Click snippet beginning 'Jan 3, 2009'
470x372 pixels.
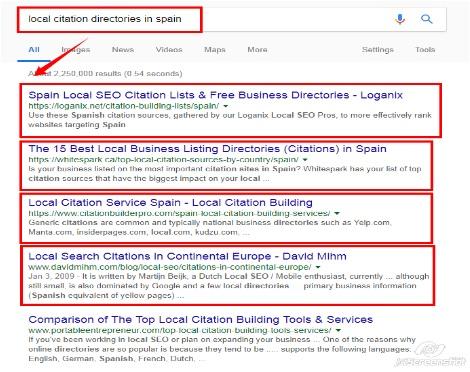(x=229, y=286)
